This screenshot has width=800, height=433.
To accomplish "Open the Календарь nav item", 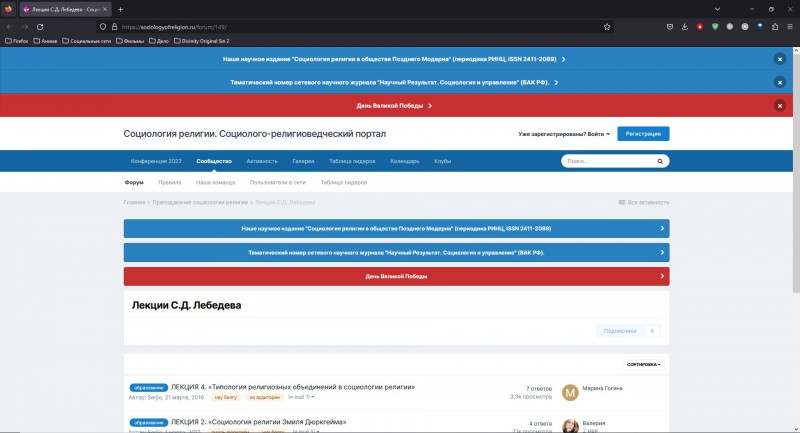I will click(x=405, y=161).
